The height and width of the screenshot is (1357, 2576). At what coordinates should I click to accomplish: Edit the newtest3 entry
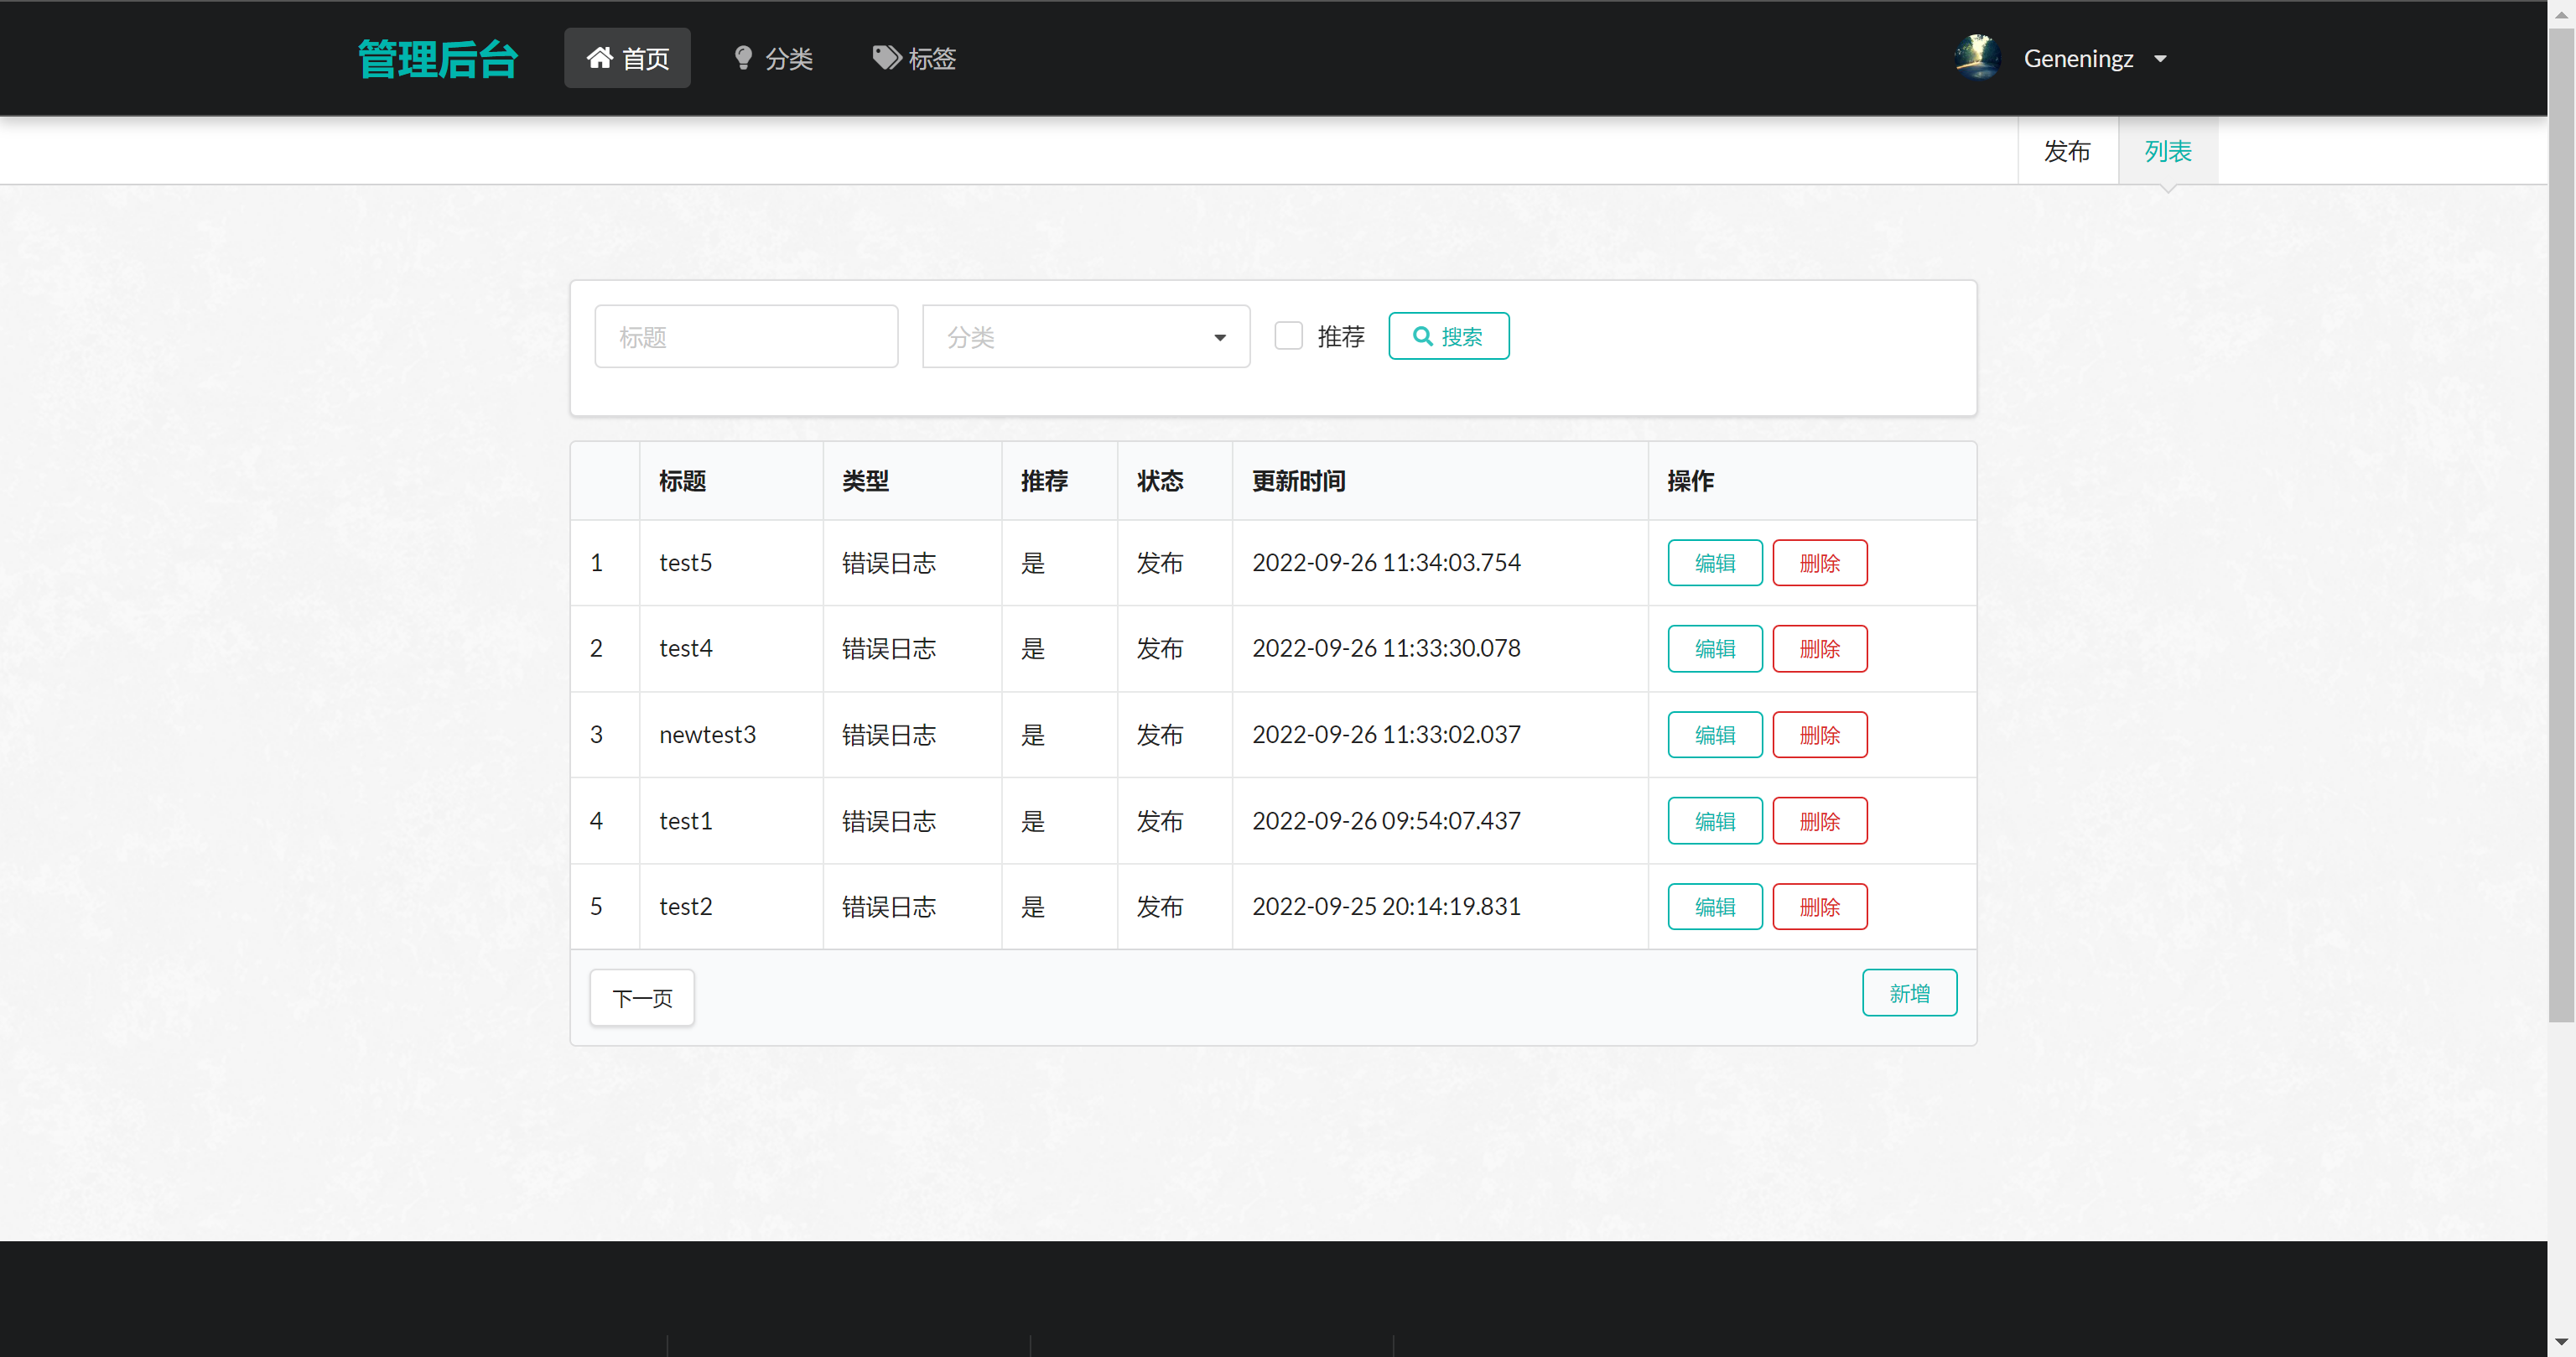coord(1714,734)
